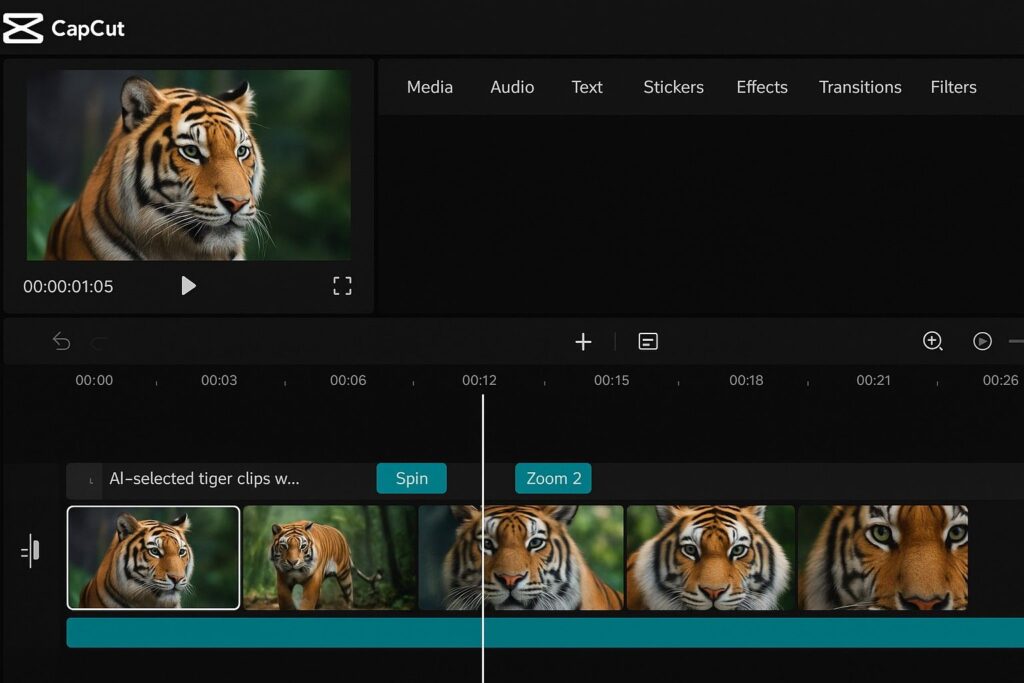The width and height of the screenshot is (1024, 683).
Task: Select the Zoom 2 effect badge
Action: [553, 478]
